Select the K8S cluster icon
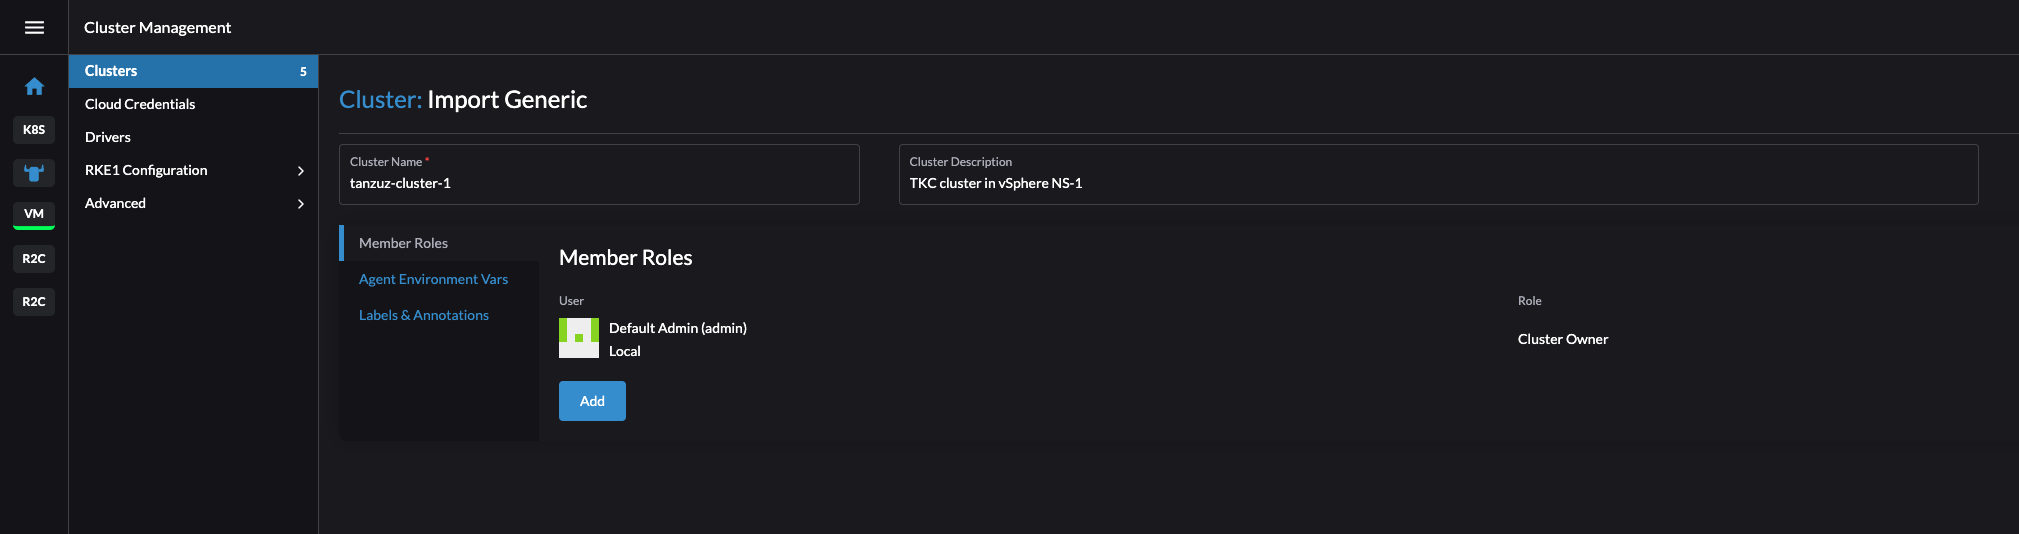This screenshot has width=2019, height=534. 34,130
